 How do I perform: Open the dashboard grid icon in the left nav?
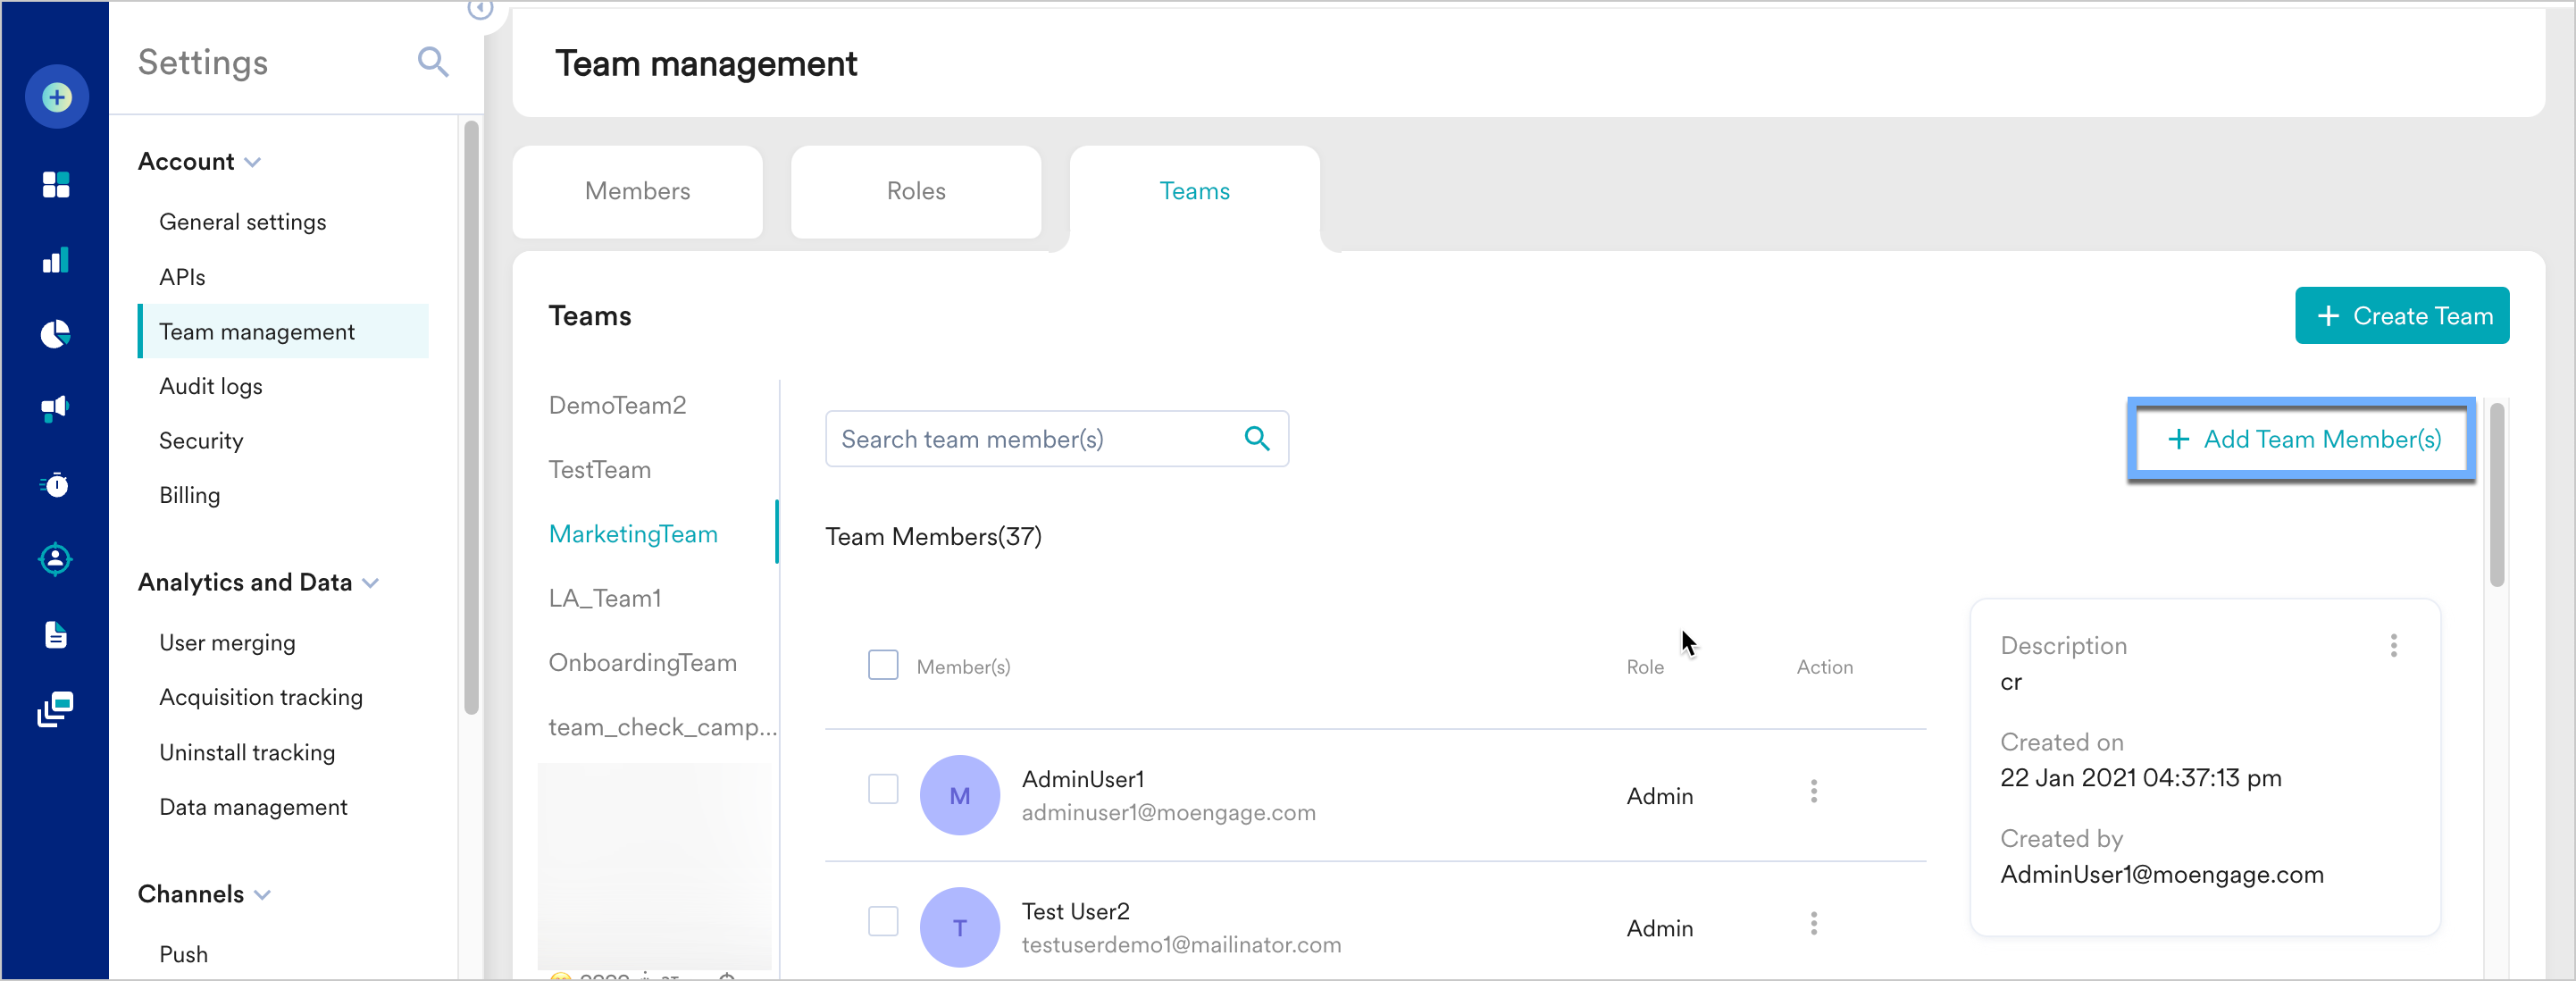56,184
